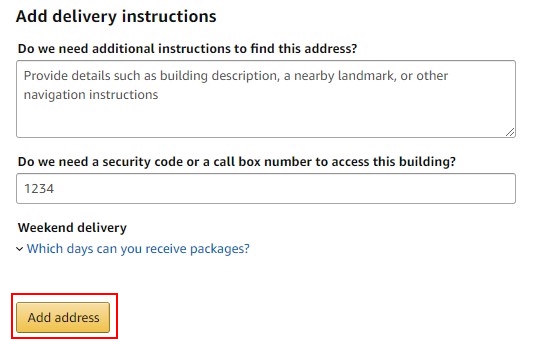The height and width of the screenshot is (362, 557).
Task: Expand the weekend delivery chevron arrow
Action: coord(20,249)
